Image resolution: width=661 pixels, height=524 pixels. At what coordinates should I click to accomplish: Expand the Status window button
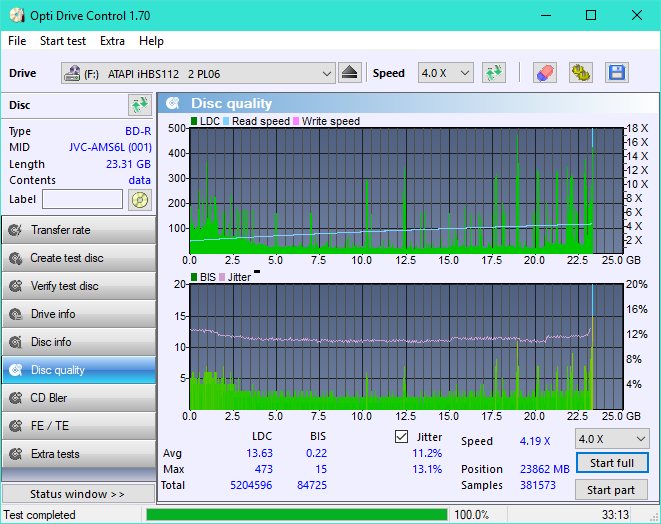78,494
